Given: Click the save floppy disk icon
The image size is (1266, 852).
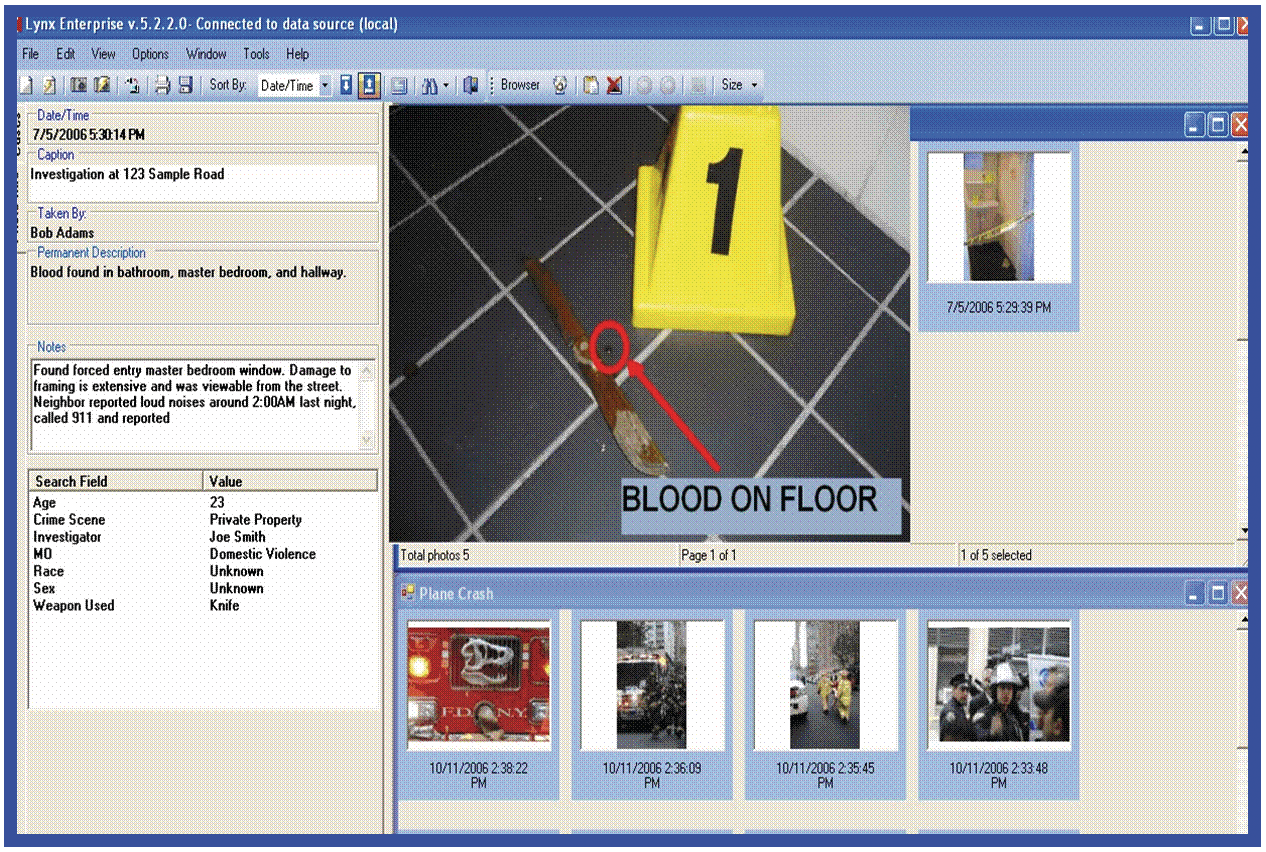Looking at the screenshot, I should pos(185,86).
